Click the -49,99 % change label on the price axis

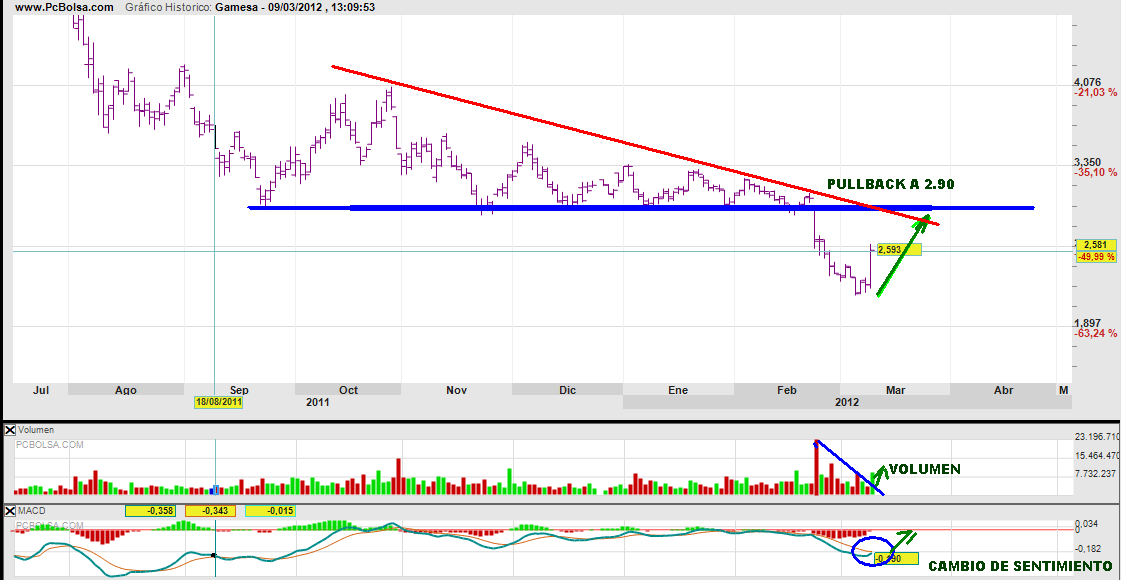[1097, 257]
